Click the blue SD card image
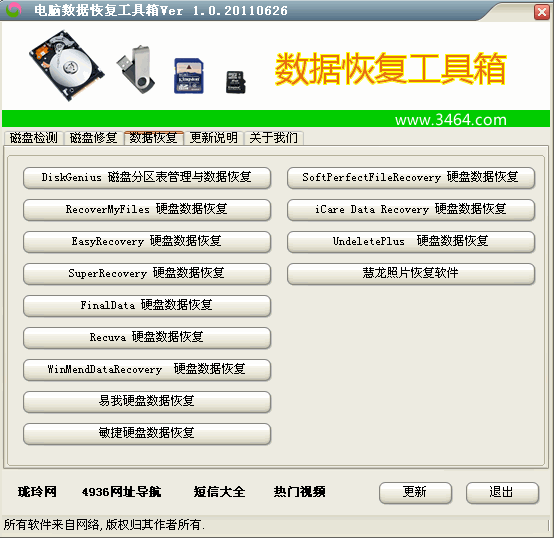The width and height of the screenshot is (554, 538). (x=189, y=76)
